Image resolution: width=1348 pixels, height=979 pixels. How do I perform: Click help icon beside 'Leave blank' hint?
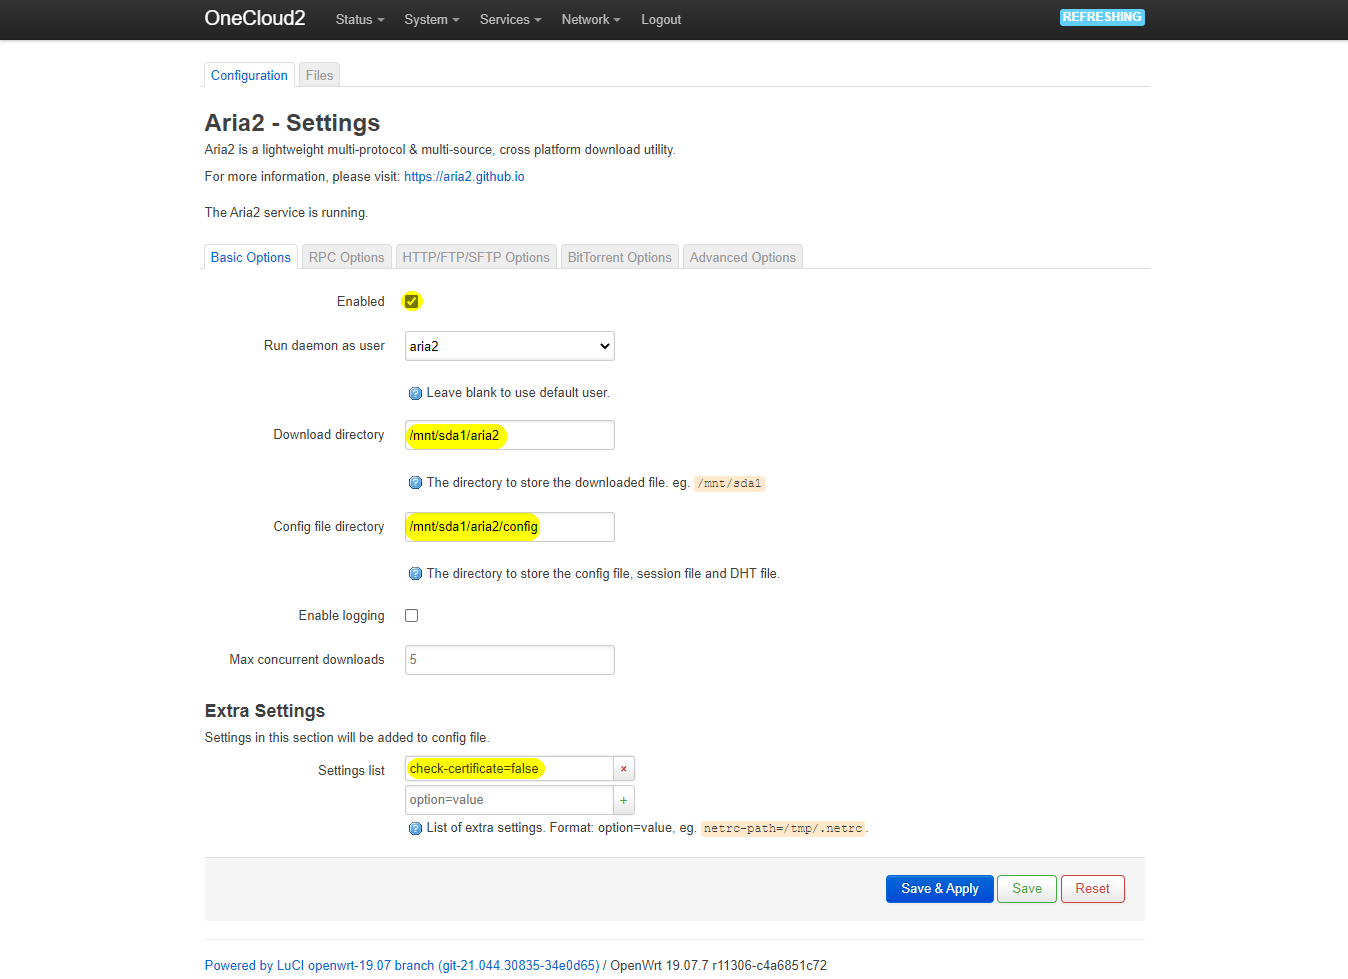tap(415, 393)
